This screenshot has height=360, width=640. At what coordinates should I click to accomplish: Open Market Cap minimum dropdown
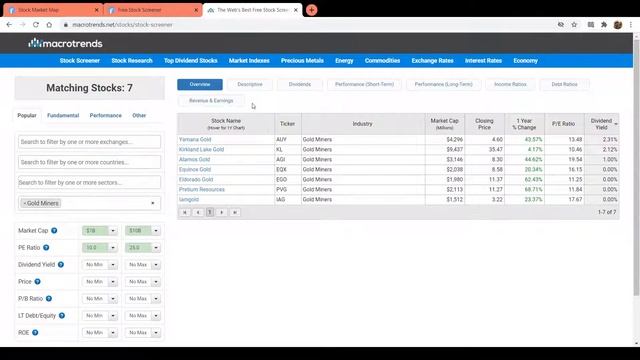click(113, 231)
